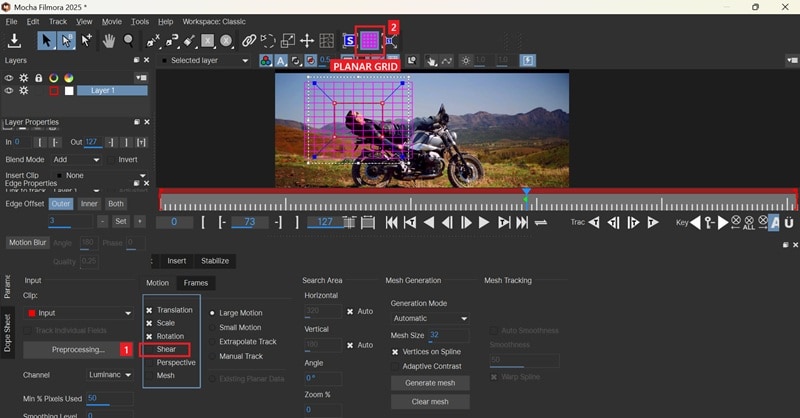Open the Tools menu
The height and width of the screenshot is (418, 800).
click(x=140, y=21)
